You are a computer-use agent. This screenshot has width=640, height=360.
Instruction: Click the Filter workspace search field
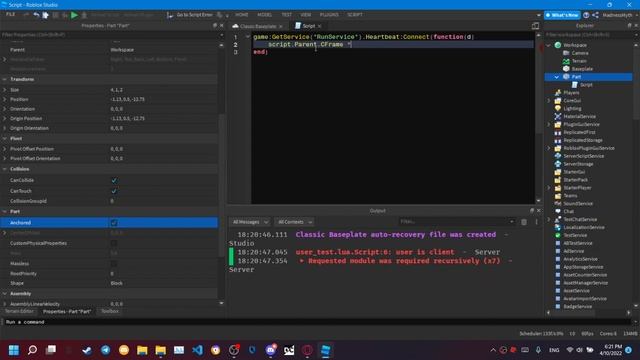[588, 35]
